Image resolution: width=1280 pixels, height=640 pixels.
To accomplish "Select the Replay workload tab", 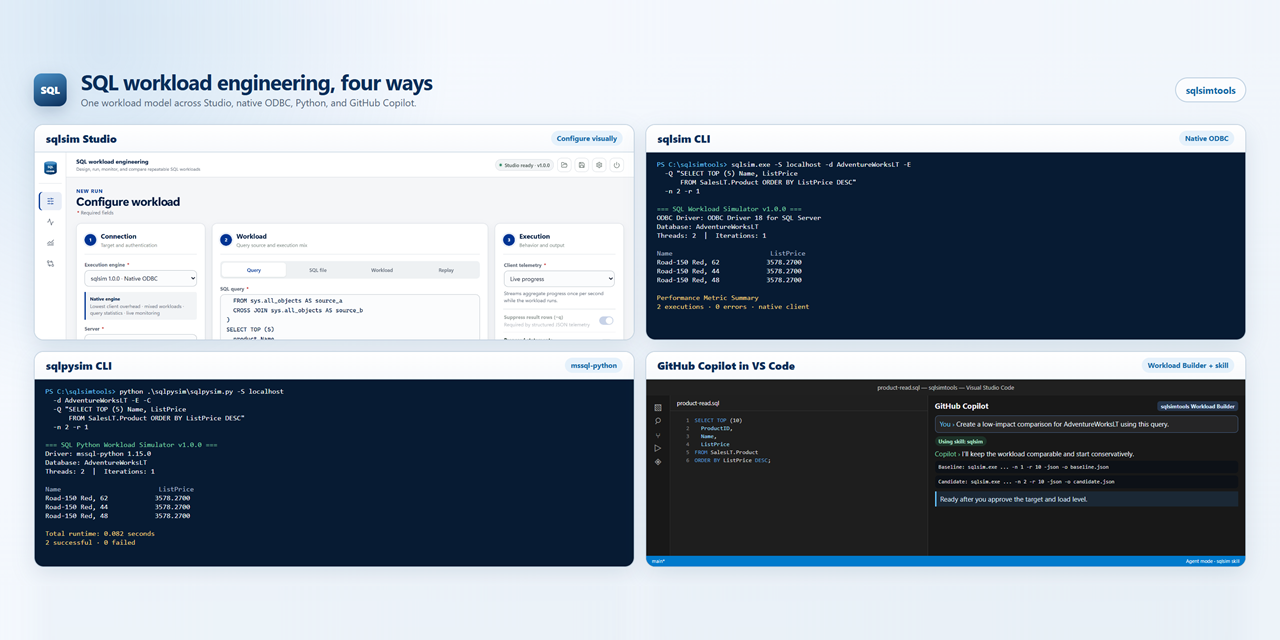I will (x=446, y=270).
